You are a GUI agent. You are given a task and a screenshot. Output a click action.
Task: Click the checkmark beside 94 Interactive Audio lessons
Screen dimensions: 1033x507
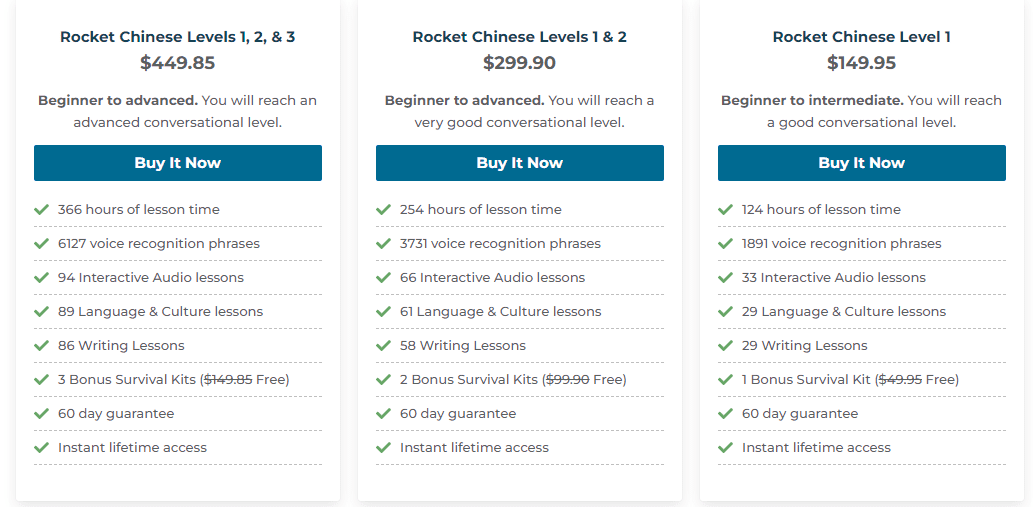pos(42,278)
